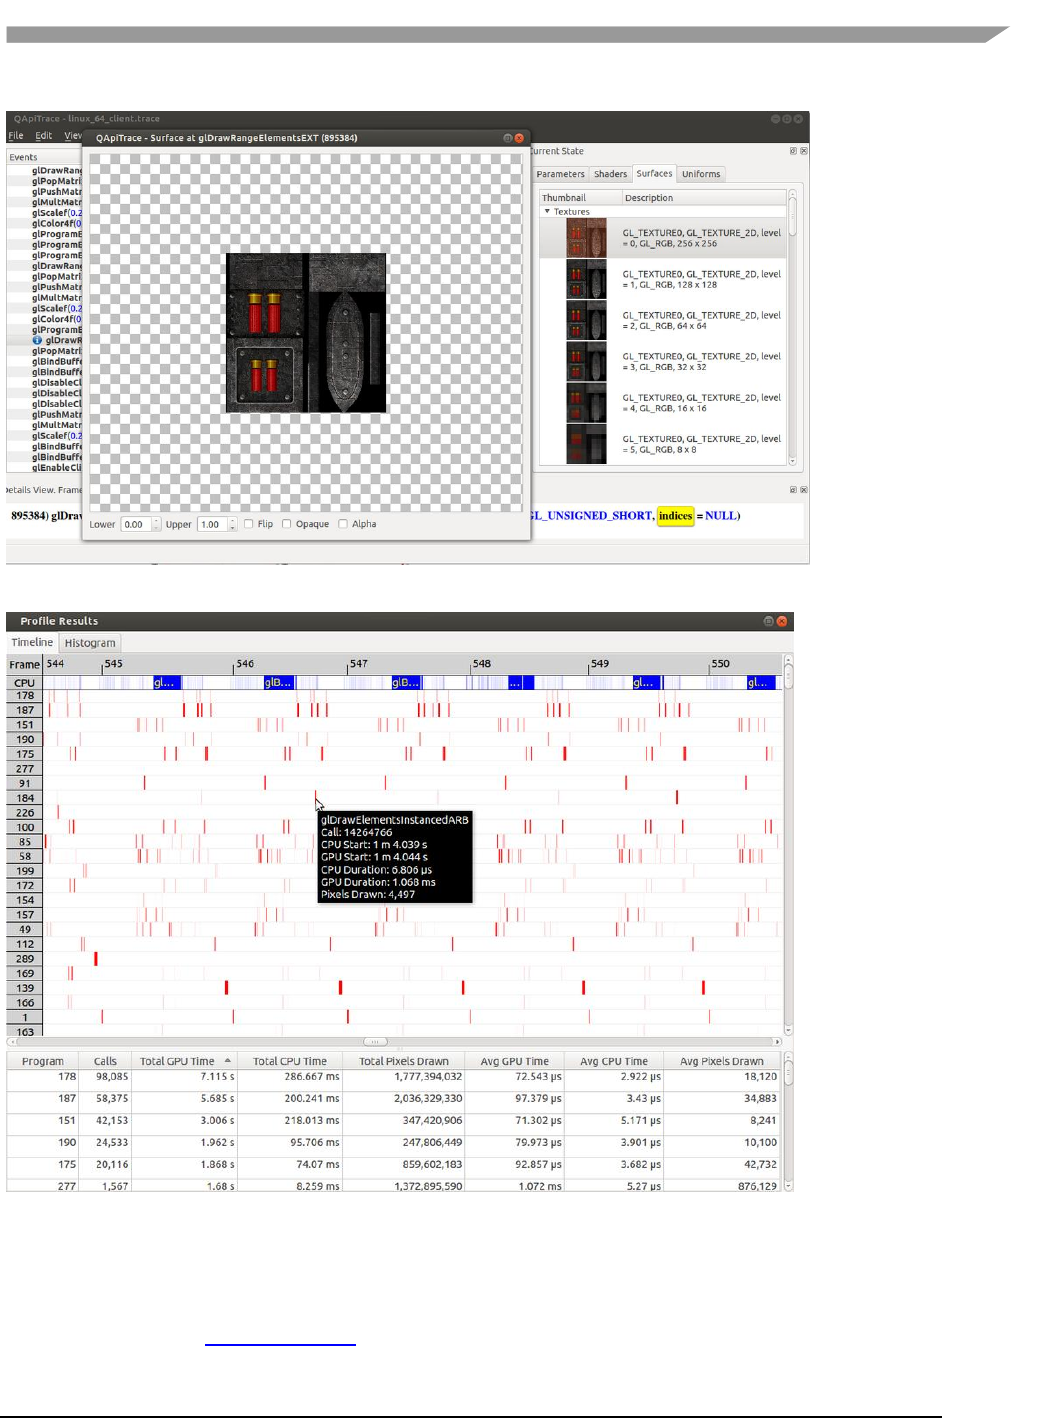Click the Lower value spinner arrows
This screenshot has height=1418, width=1050.
(x=156, y=524)
